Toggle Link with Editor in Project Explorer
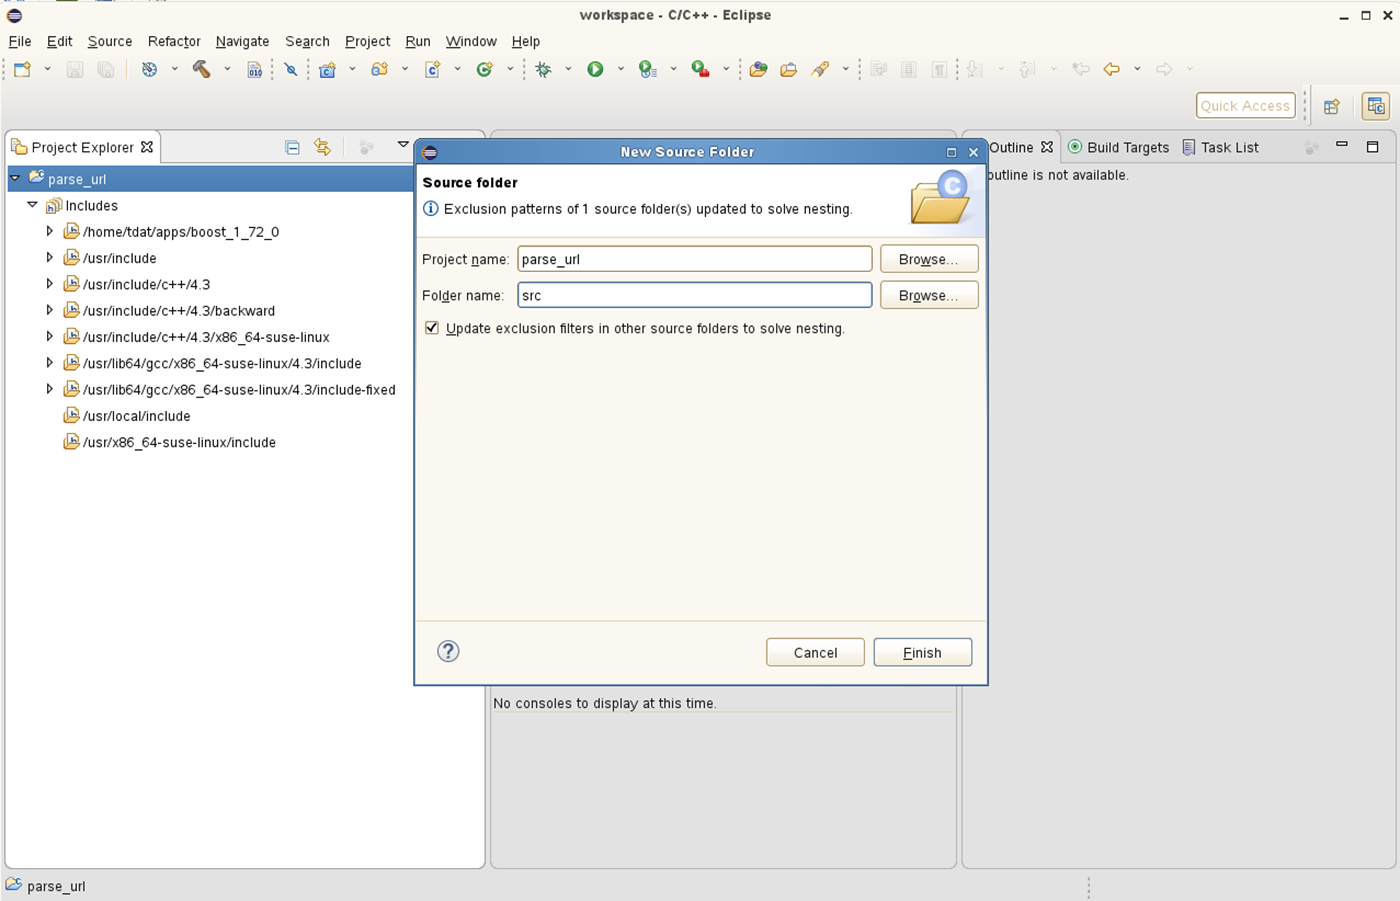 (322, 147)
